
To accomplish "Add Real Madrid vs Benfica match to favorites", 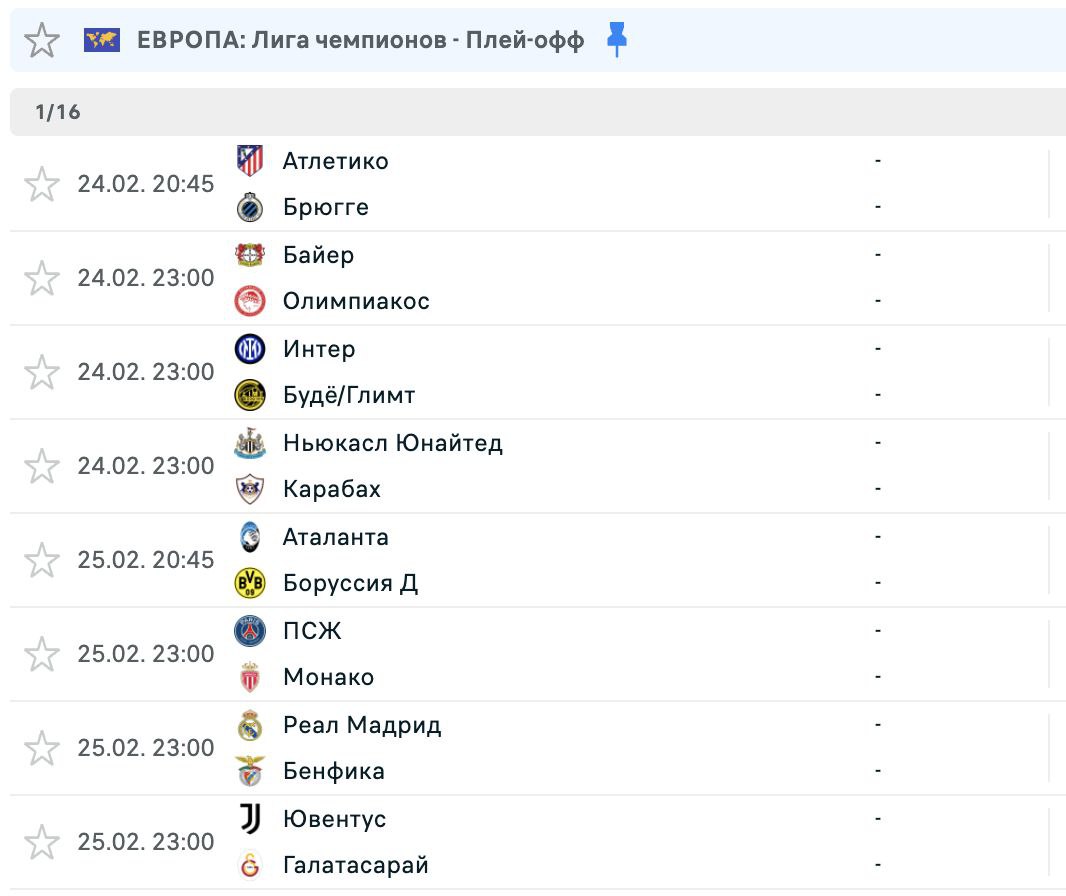I will click(x=42, y=748).
